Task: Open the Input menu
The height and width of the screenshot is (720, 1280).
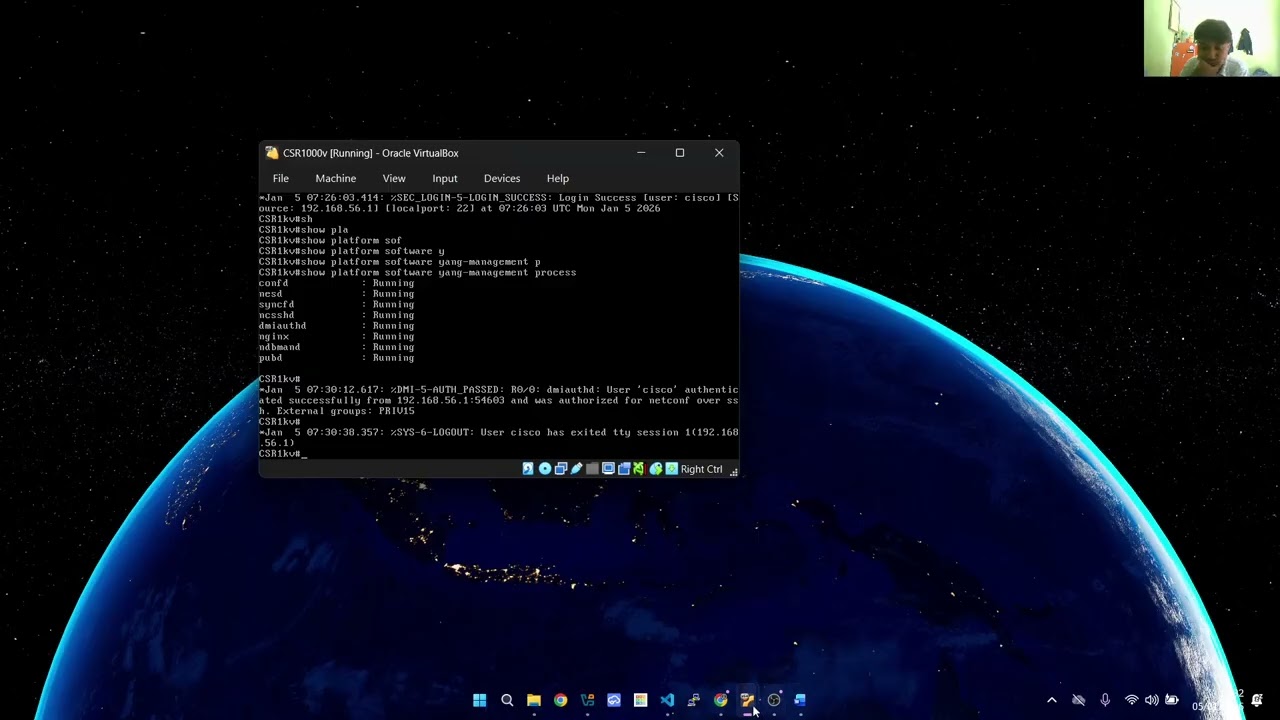Action: pos(445,178)
